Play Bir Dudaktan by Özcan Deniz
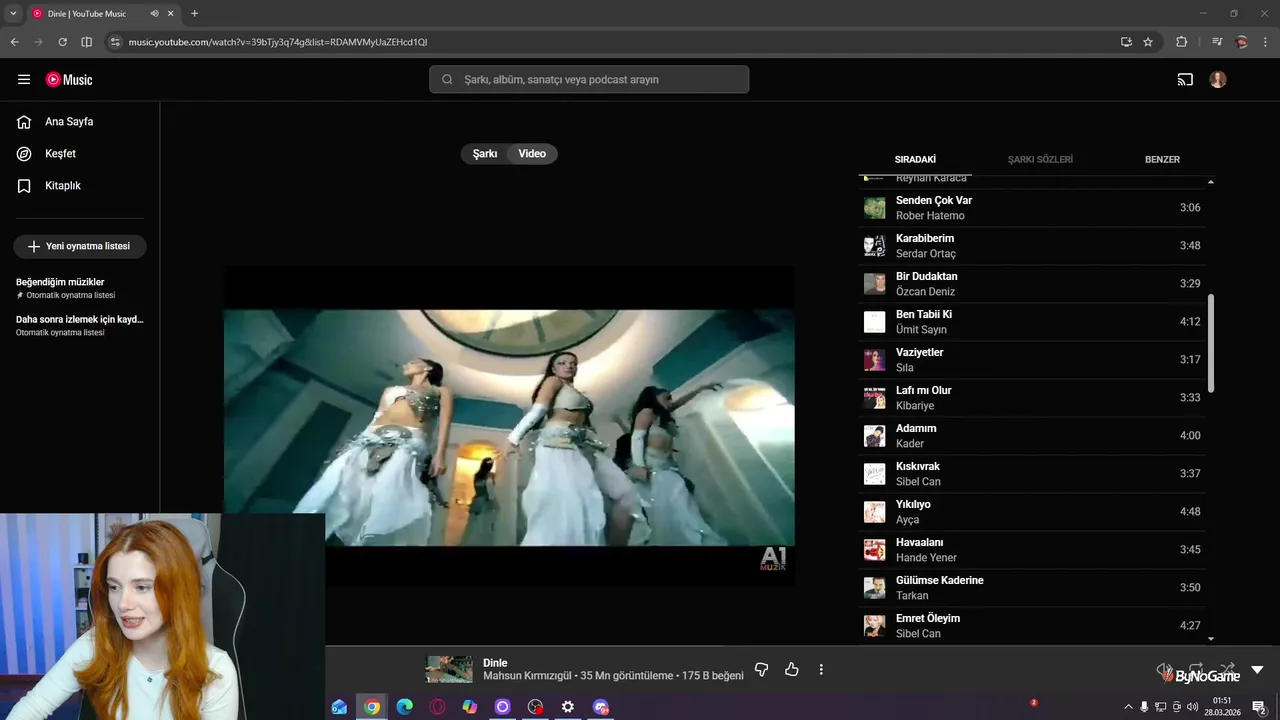 1032,284
